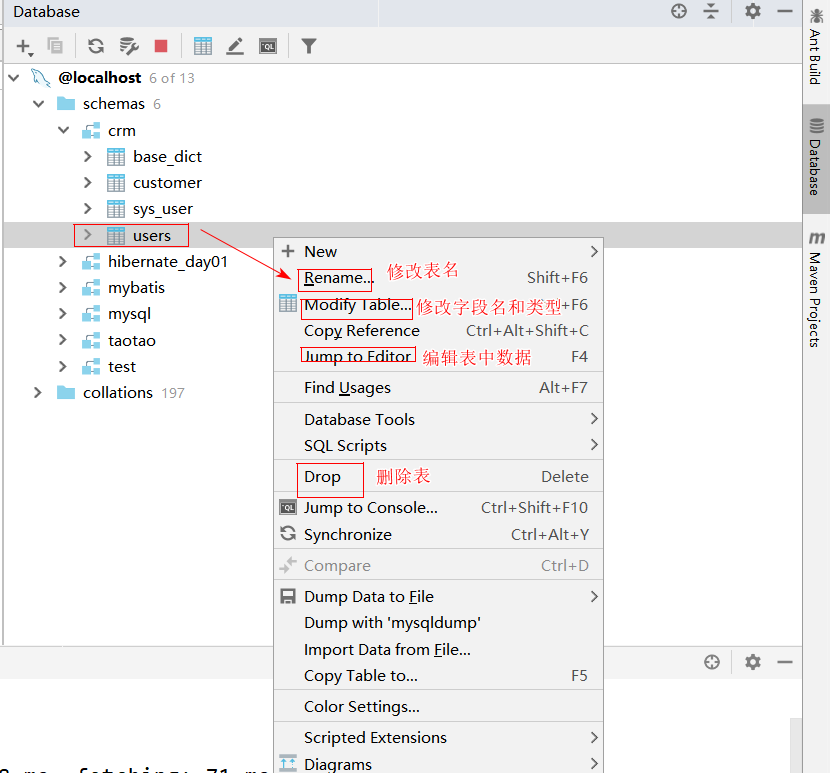Select the base_dict table in tree
830x773 pixels.
[x=167, y=157]
